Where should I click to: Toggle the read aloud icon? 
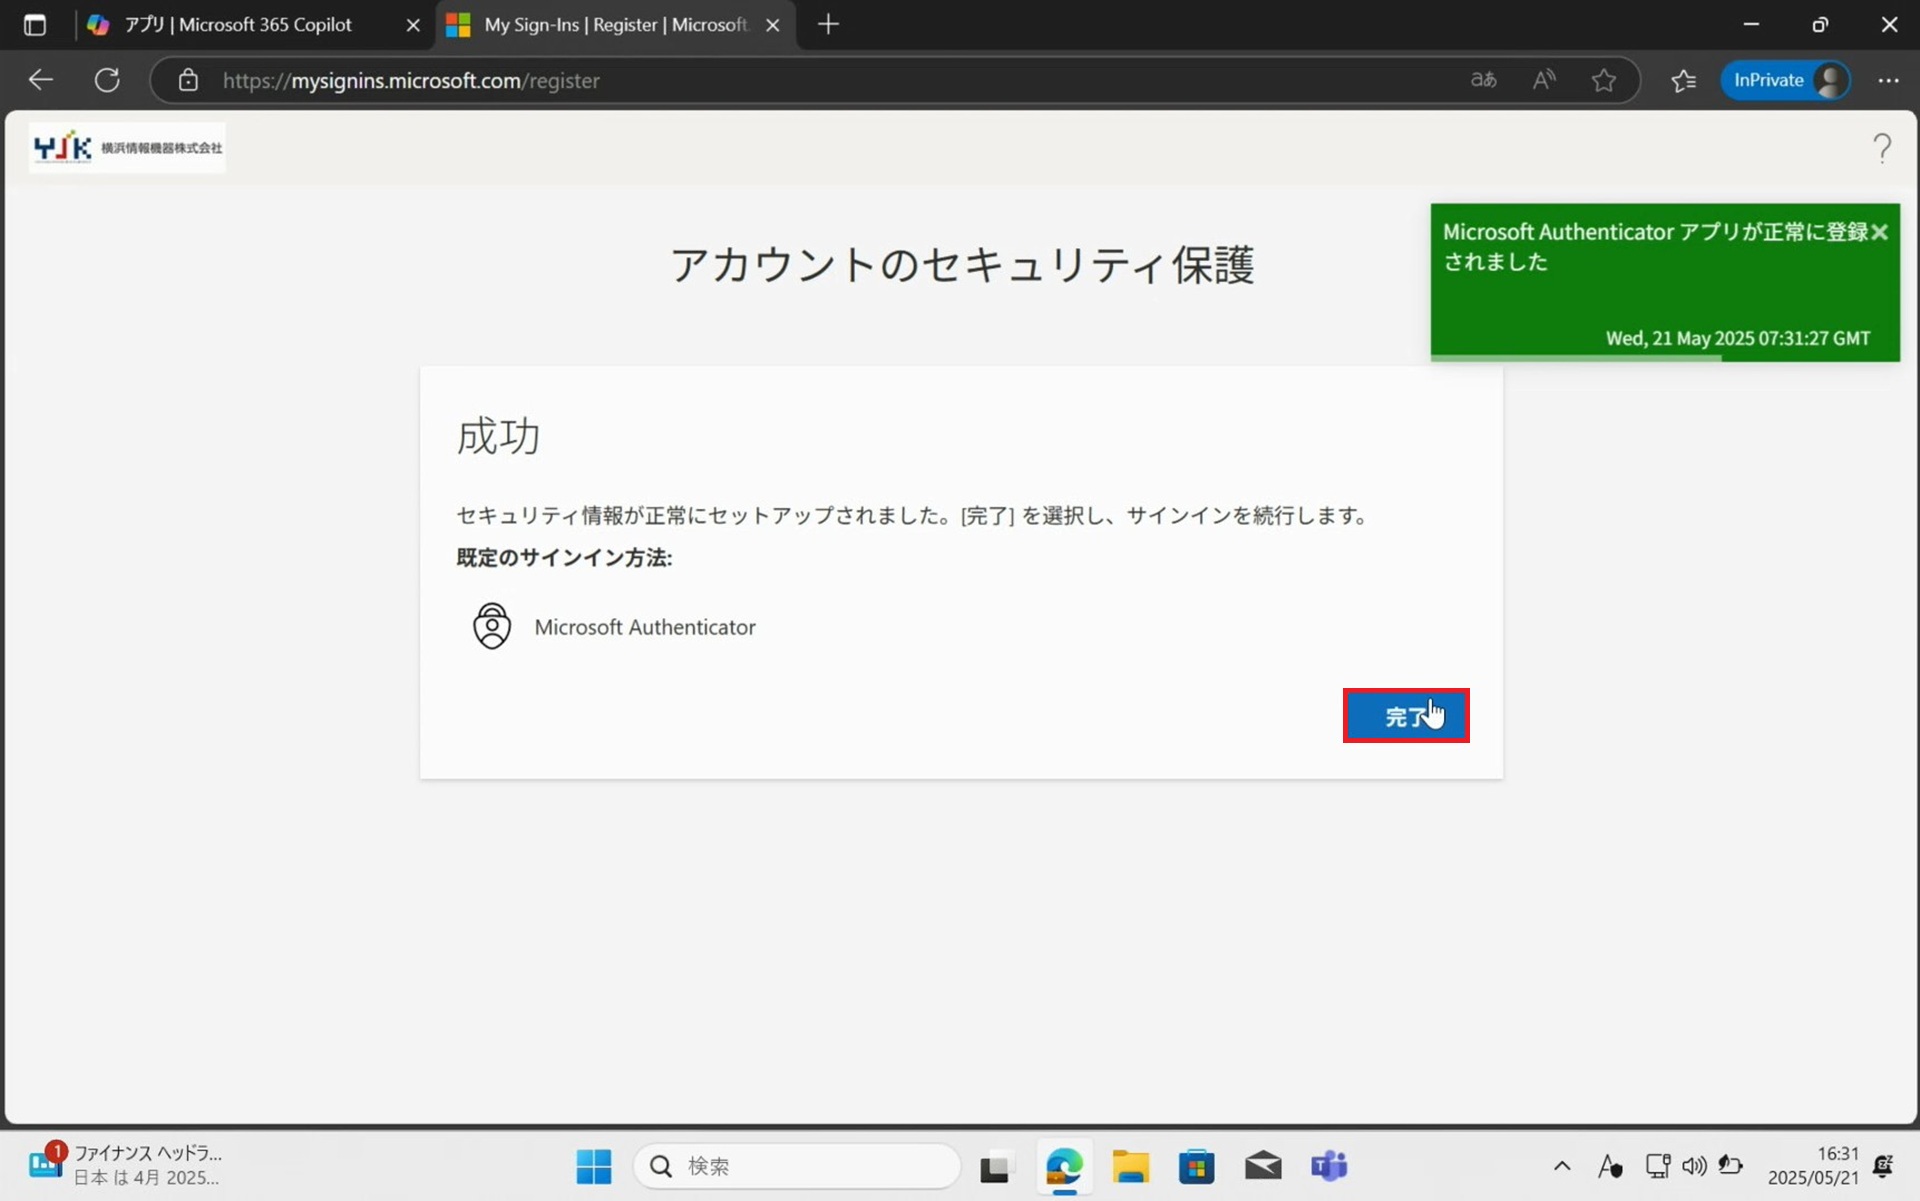(1544, 80)
